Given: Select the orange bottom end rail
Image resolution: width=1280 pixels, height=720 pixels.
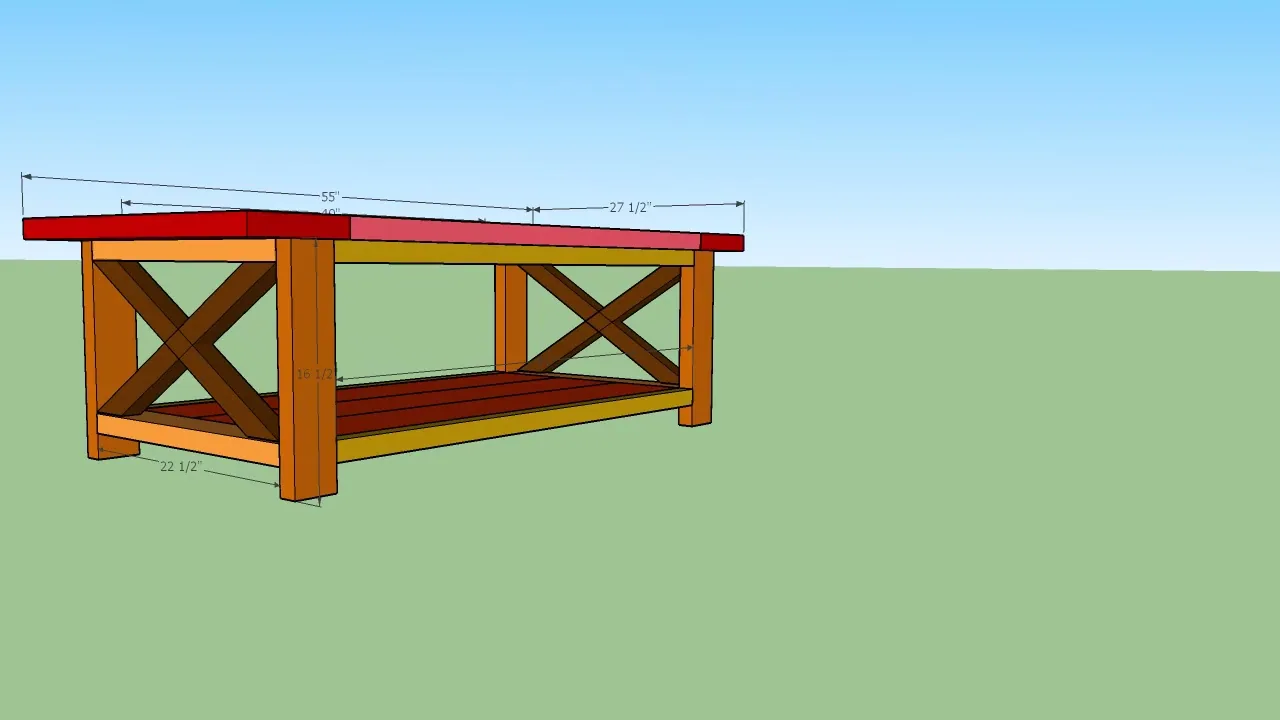Looking at the screenshot, I should (188, 439).
